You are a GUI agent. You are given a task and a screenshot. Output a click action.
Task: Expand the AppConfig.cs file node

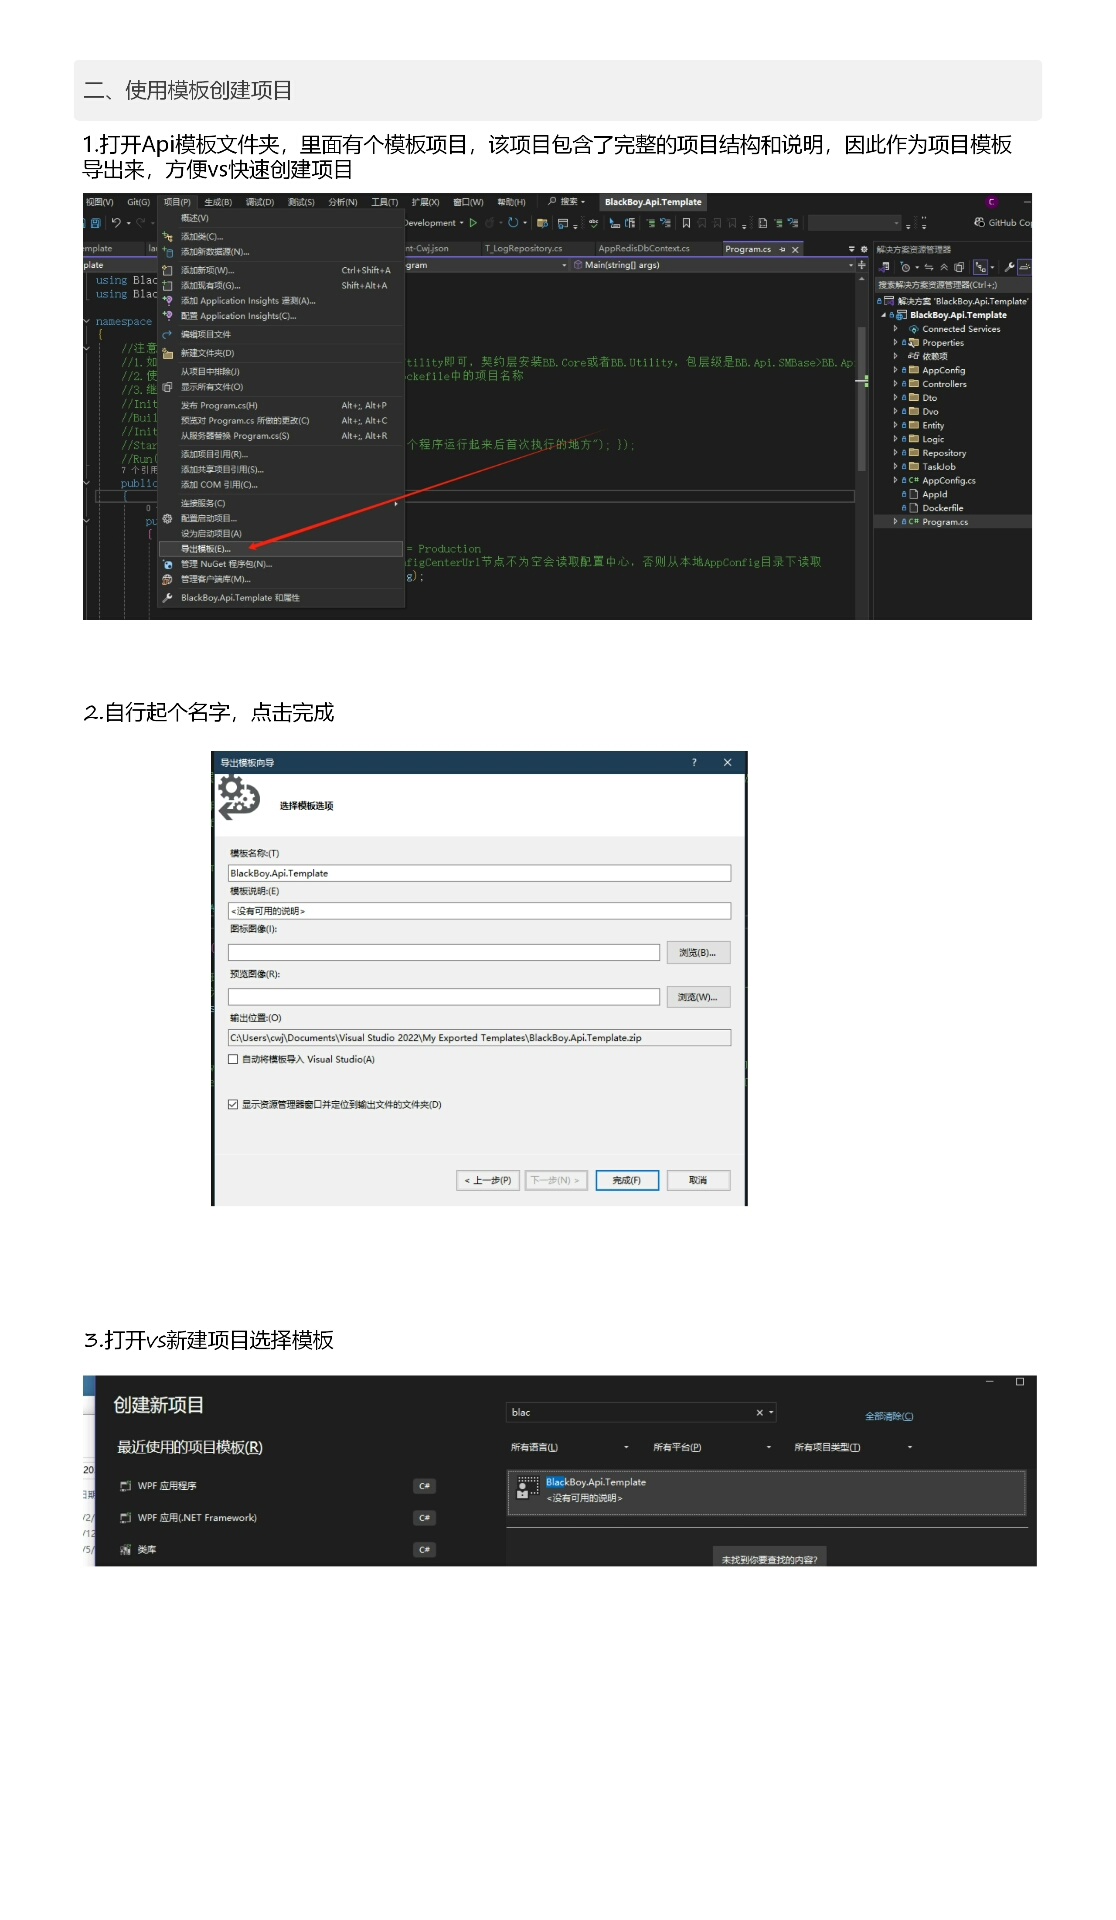point(896,481)
